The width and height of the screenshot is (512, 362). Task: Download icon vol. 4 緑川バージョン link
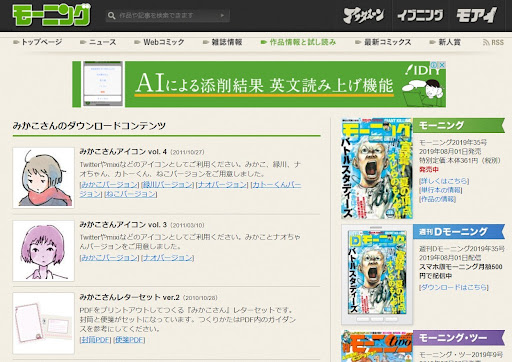click(x=168, y=184)
